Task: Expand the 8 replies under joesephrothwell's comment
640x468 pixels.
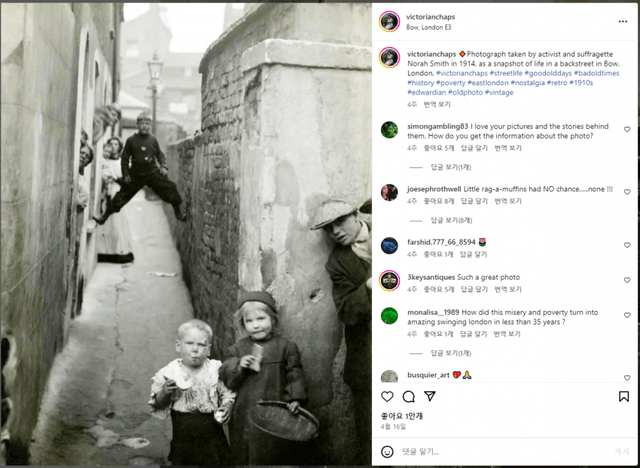Action: 451,221
